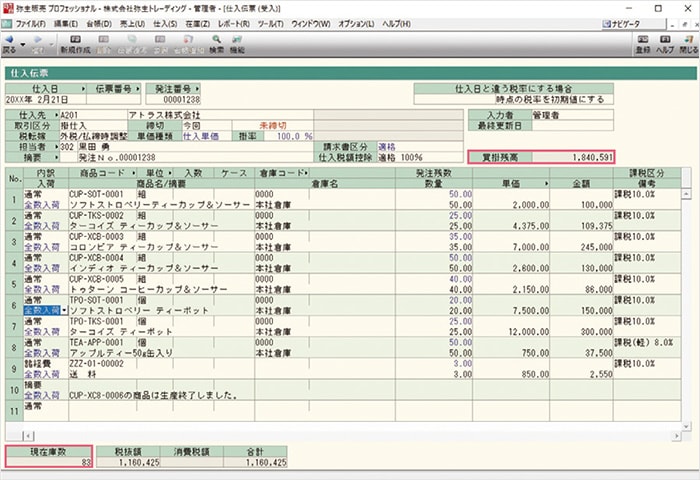The image size is (700, 480).
Task: Click the 適格 value beside 請求書区分
Action: coord(387,147)
